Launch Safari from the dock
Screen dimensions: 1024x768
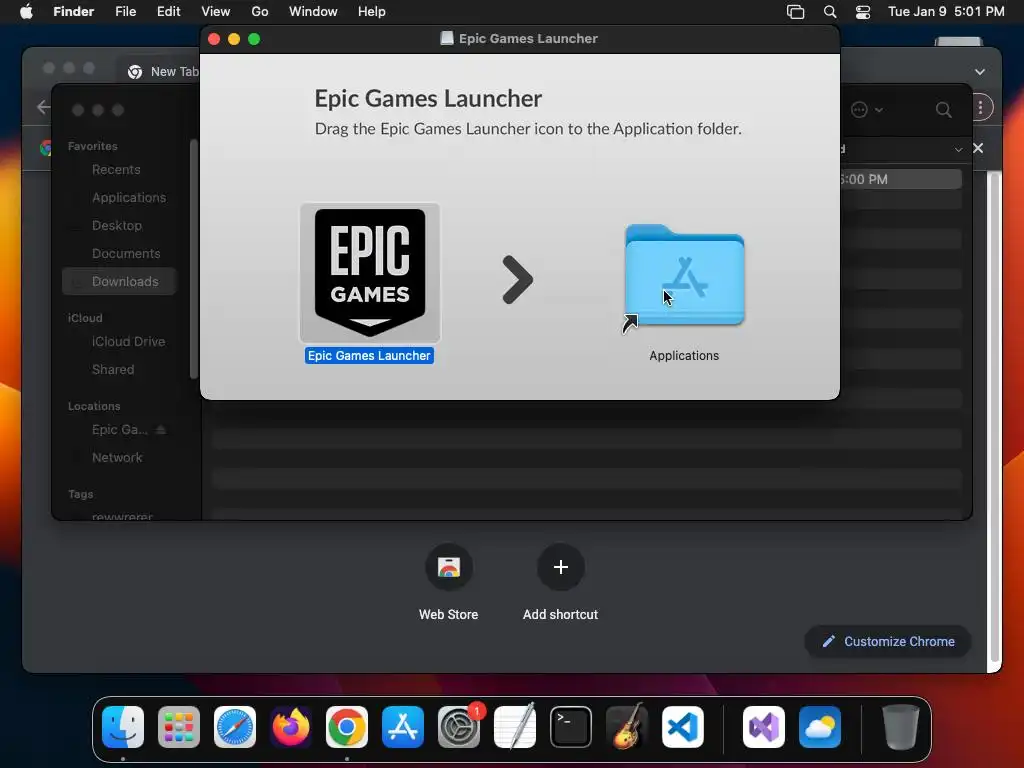pyautogui.click(x=235, y=727)
